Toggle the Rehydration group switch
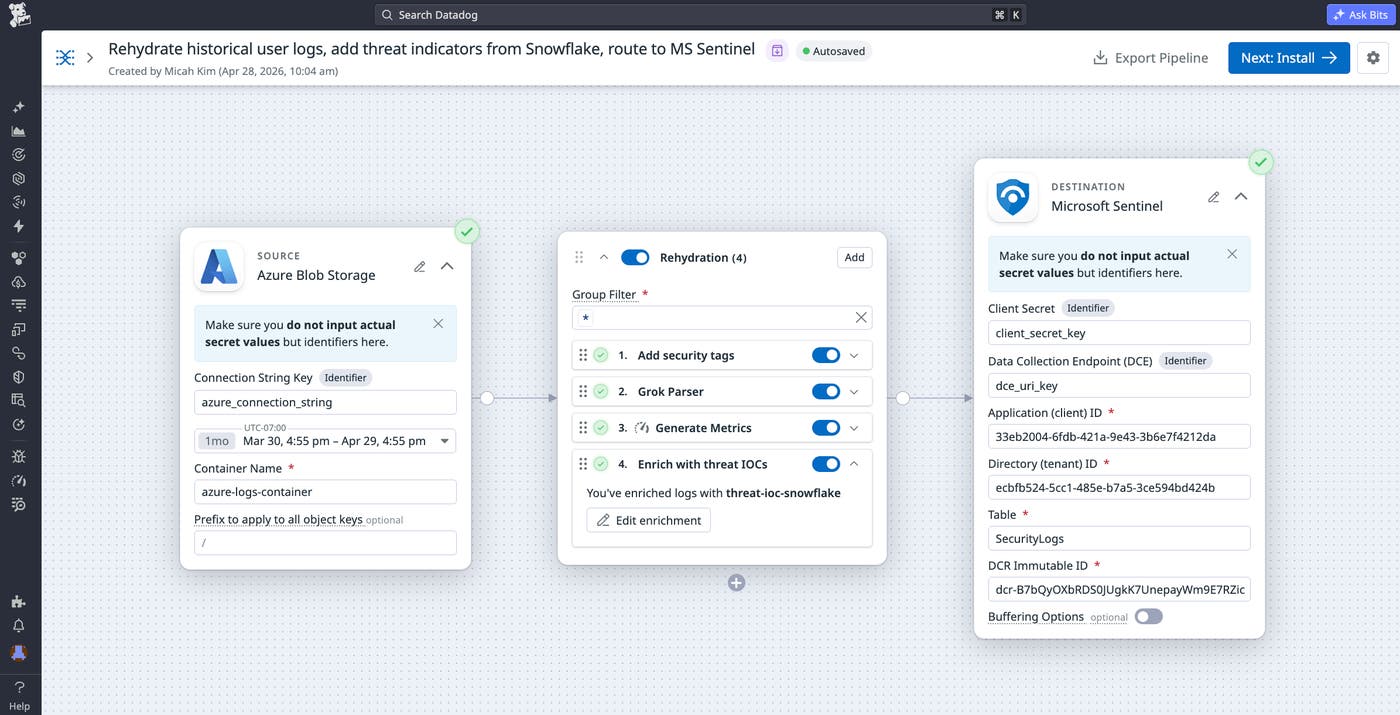The width and height of the screenshot is (1400, 715). (x=635, y=258)
